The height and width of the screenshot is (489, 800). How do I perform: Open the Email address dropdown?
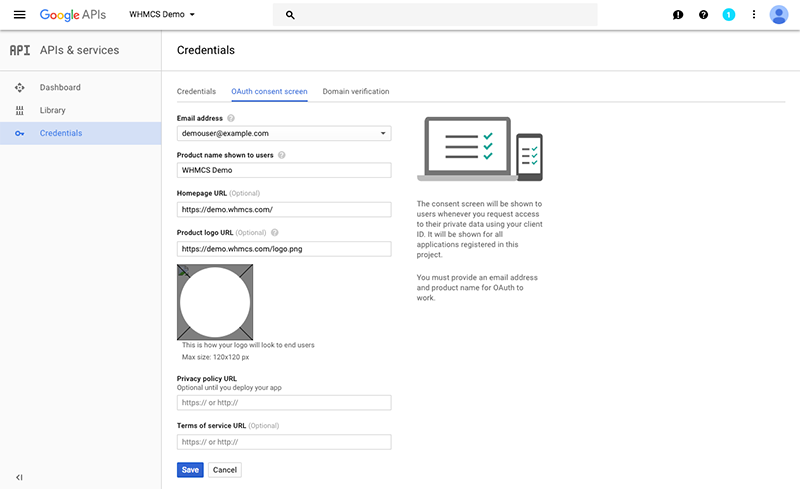(x=284, y=133)
